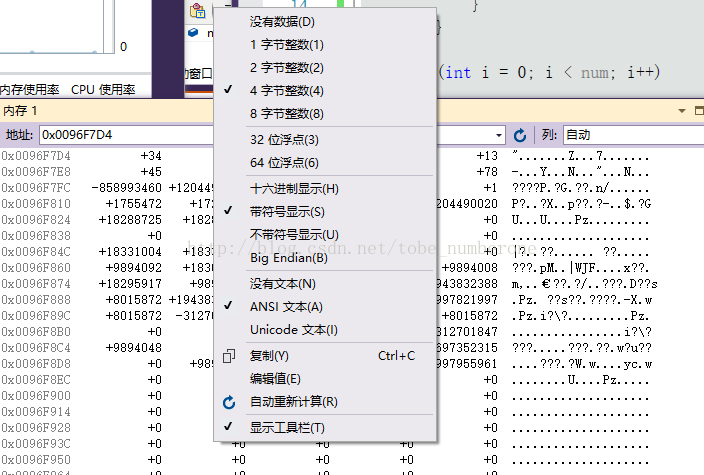The width and height of the screenshot is (704, 475).
Task: Click value +45 in row 0x0096F7E8
Action: [151, 172]
